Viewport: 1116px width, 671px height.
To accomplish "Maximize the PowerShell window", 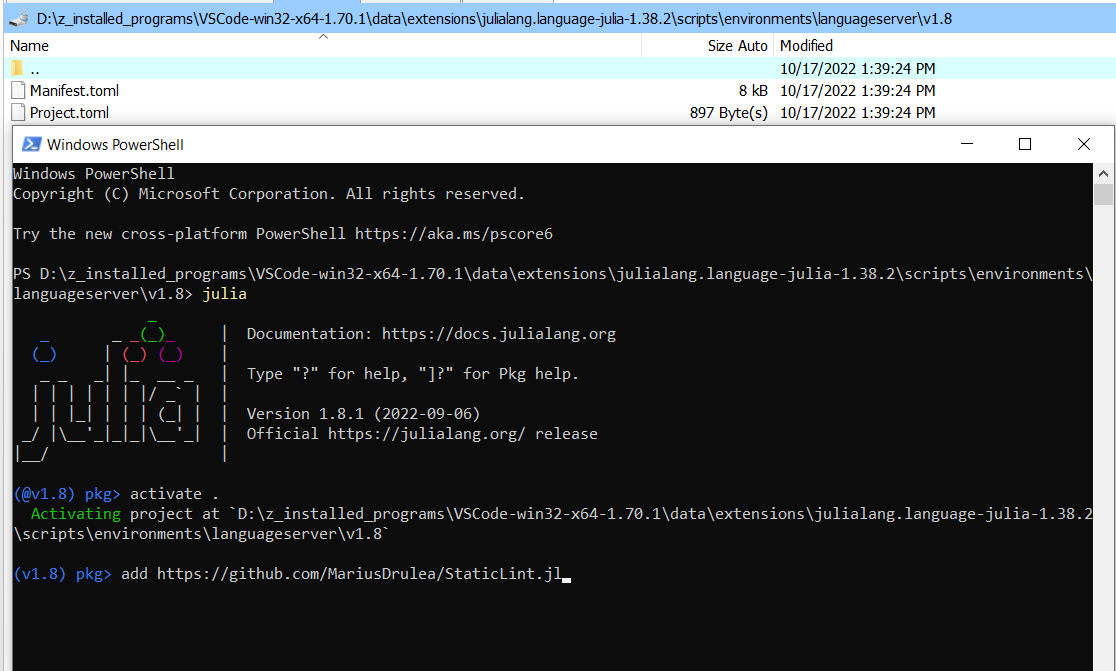I will (1025, 144).
